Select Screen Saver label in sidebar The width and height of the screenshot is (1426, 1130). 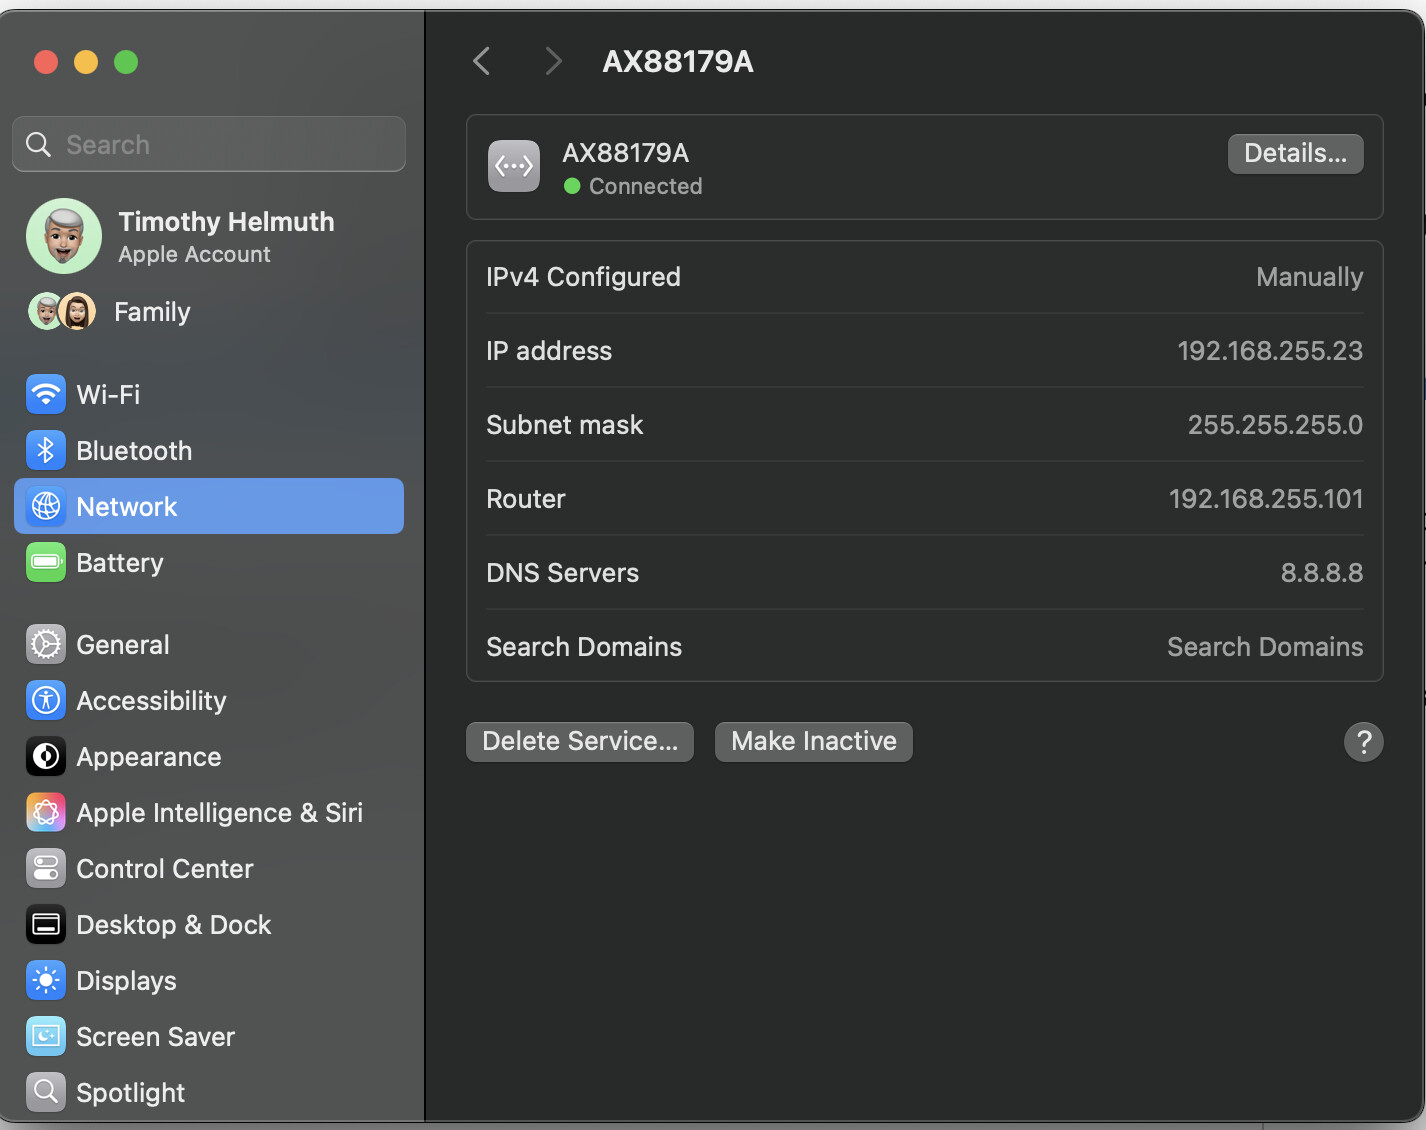tap(156, 1037)
